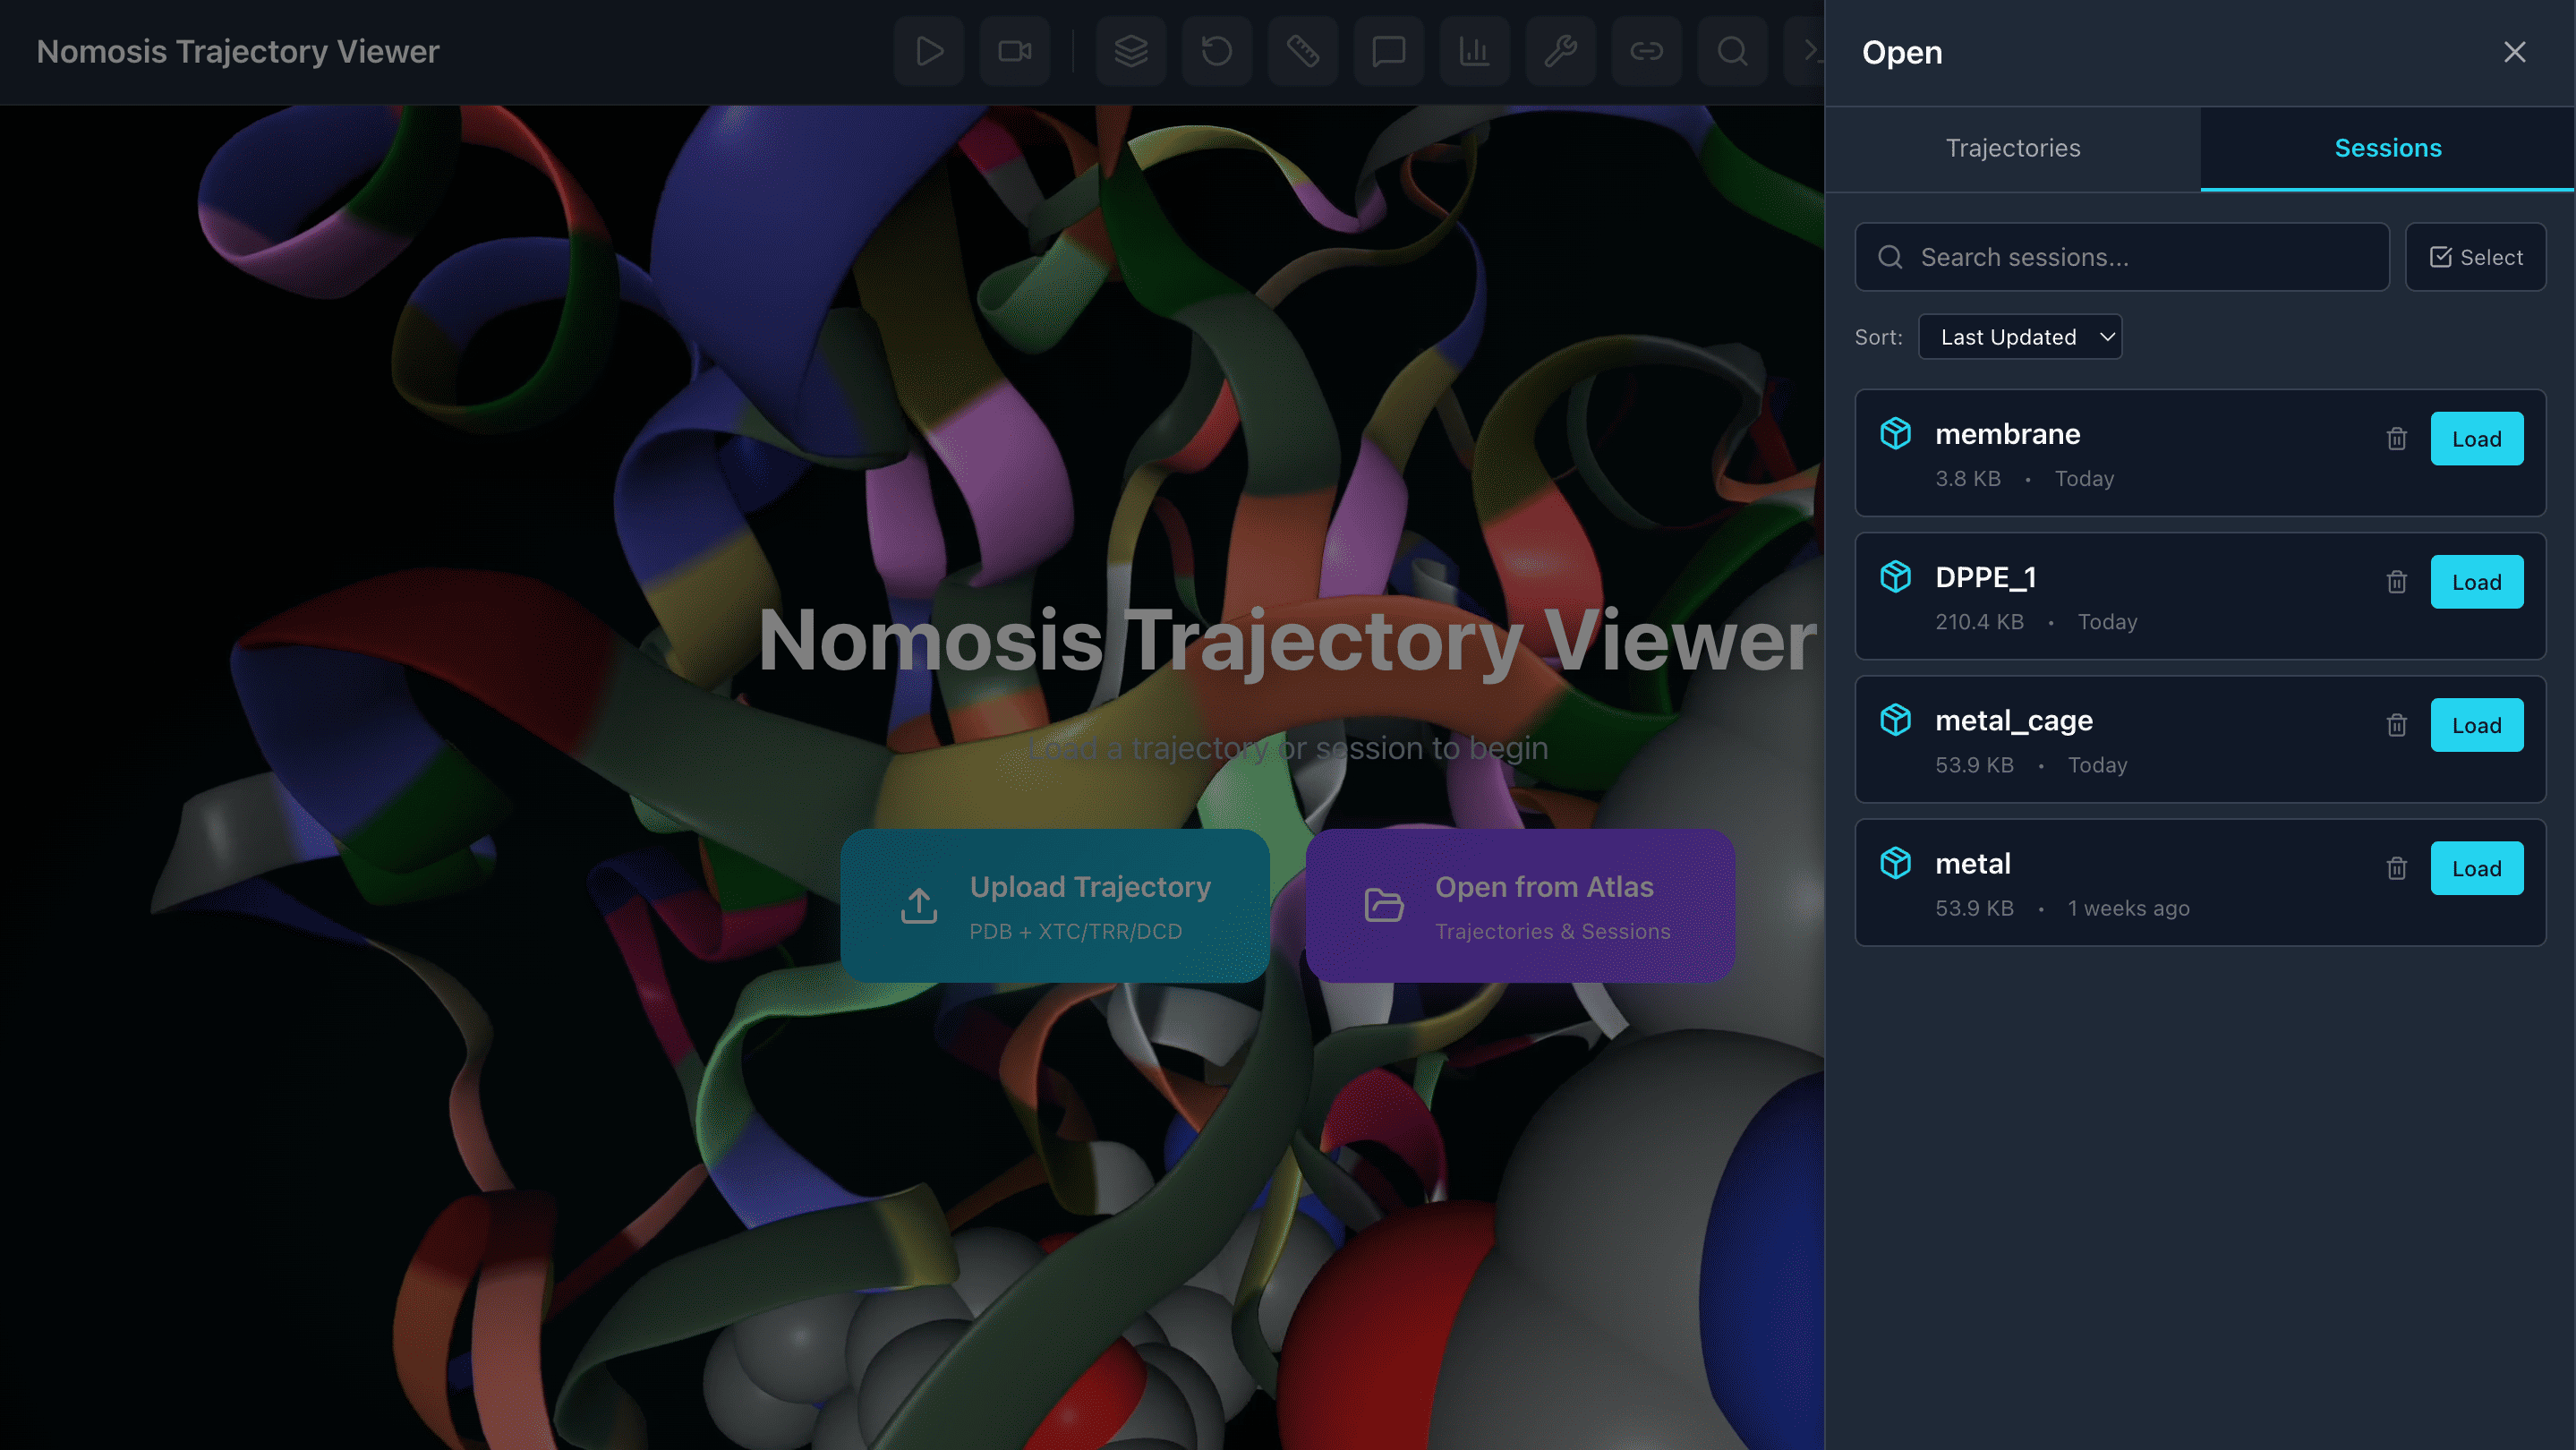Click the video camera record icon
The width and height of the screenshot is (2576, 1450).
(1015, 51)
